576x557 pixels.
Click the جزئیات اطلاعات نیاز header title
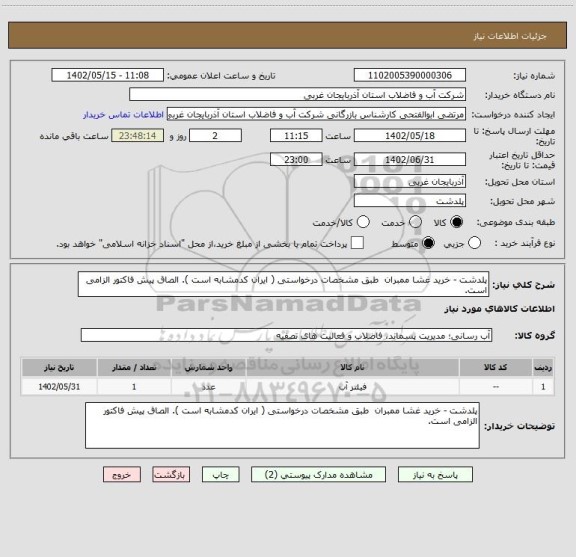click(x=510, y=36)
